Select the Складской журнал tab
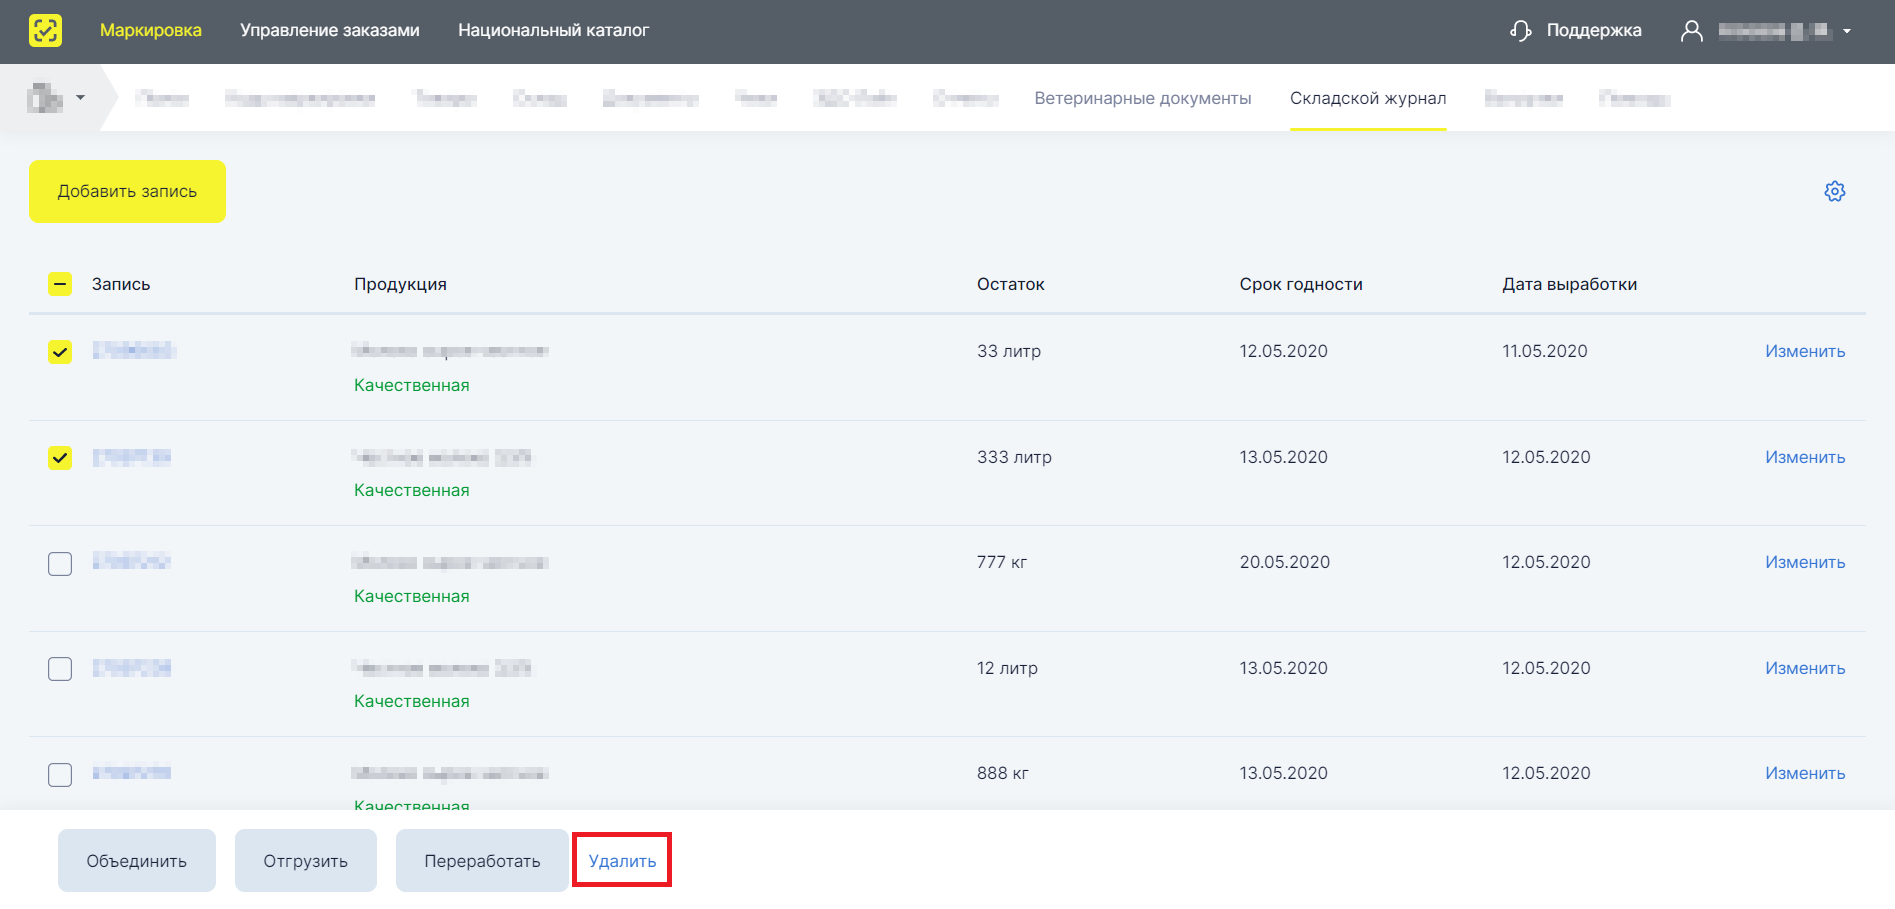This screenshot has height=909, width=1895. pos(1368,98)
